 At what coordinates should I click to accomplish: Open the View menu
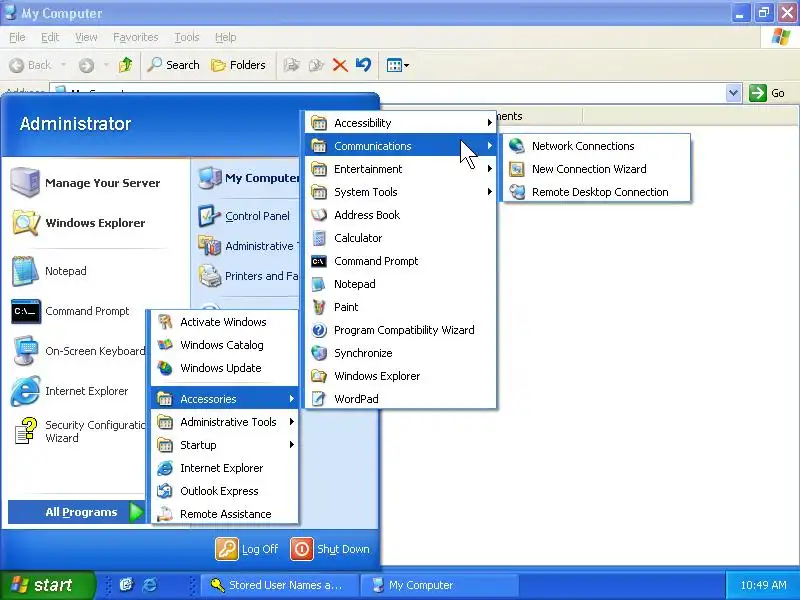(86, 37)
